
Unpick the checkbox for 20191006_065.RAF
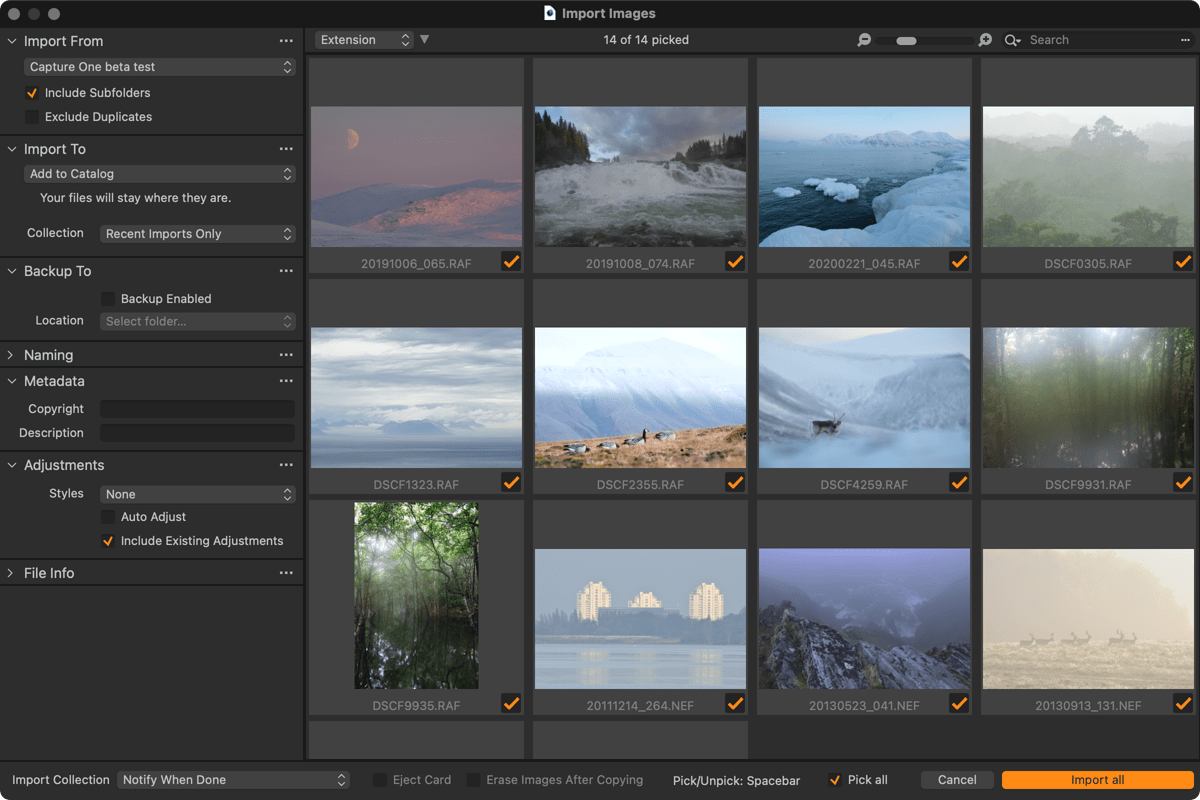tap(511, 262)
